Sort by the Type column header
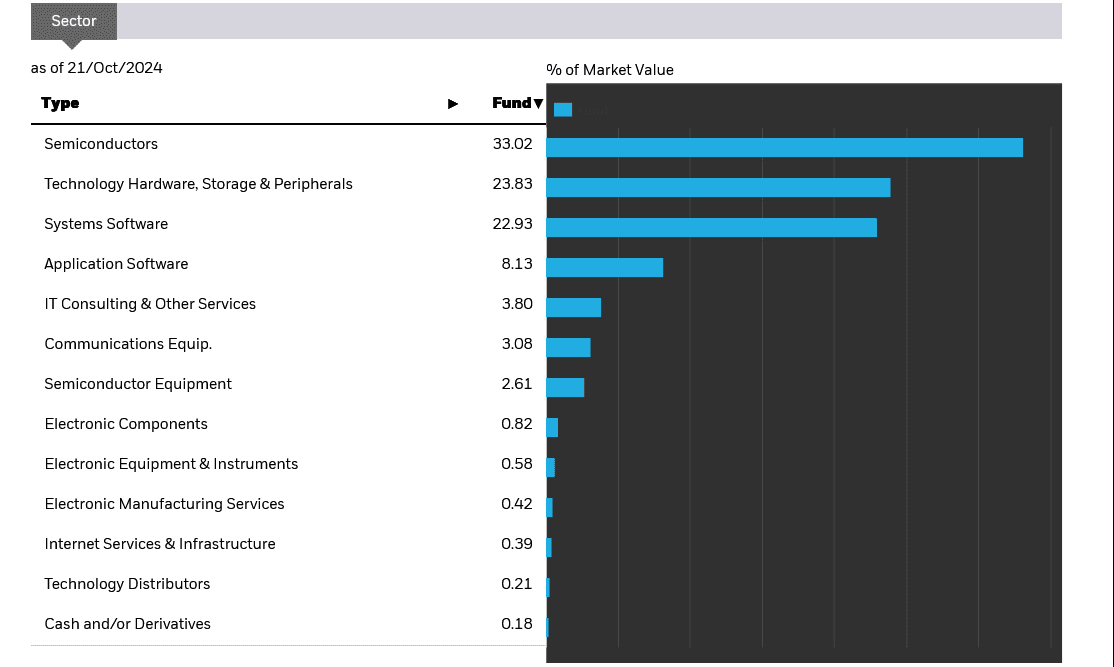The width and height of the screenshot is (1114, 667). (60, 104)
